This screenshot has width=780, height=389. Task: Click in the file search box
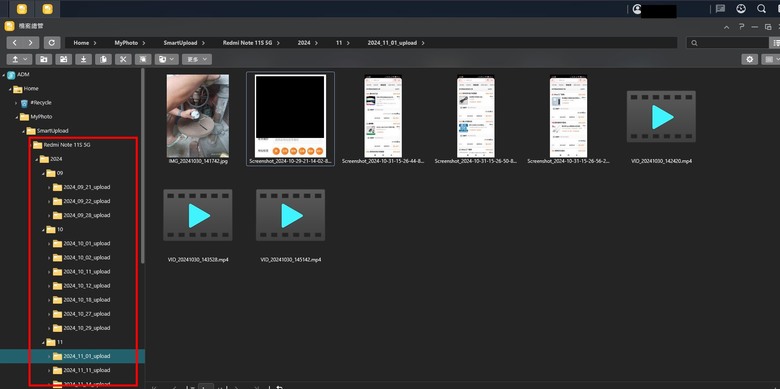pyautogui.click(x=727, y=43)
